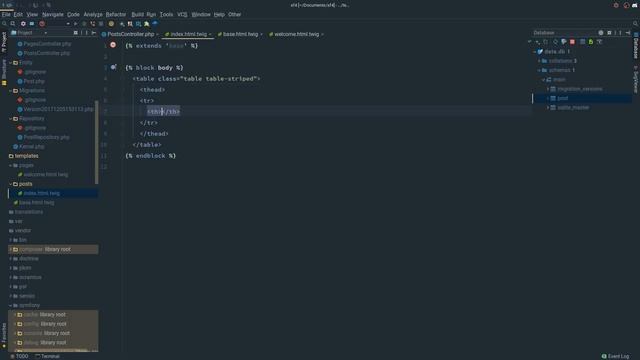Switch to base.html.twig editor tab
The height and width of the screenshot is (360, 640).
click(x=240, y=34)
